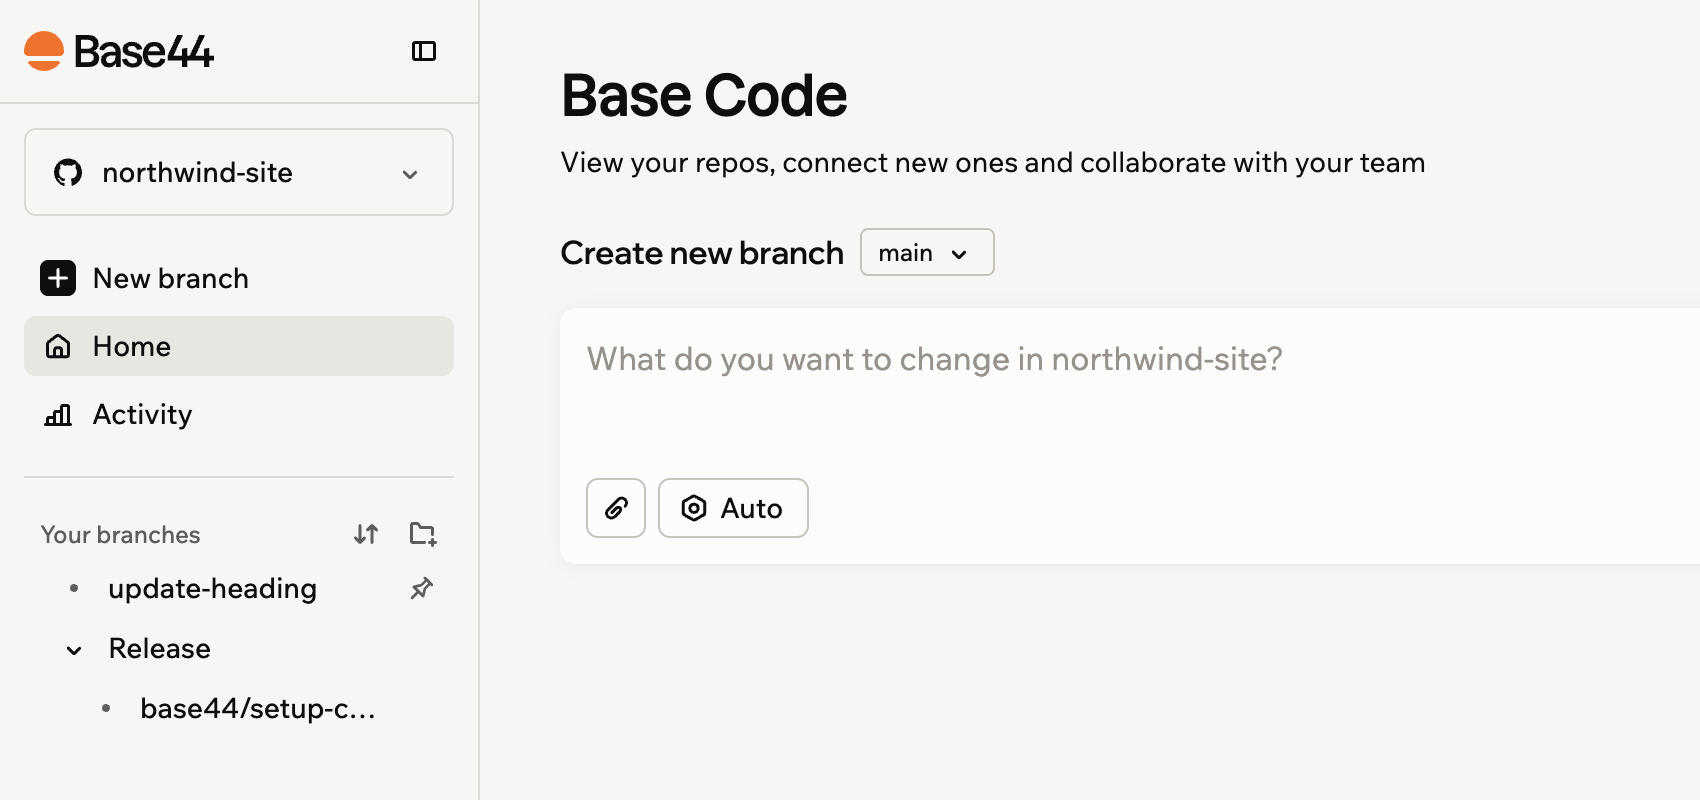The height and width of the screenshot is (800, 1700).
Task: Collapse the Release folder chevron
Action: tap(74, 650)
